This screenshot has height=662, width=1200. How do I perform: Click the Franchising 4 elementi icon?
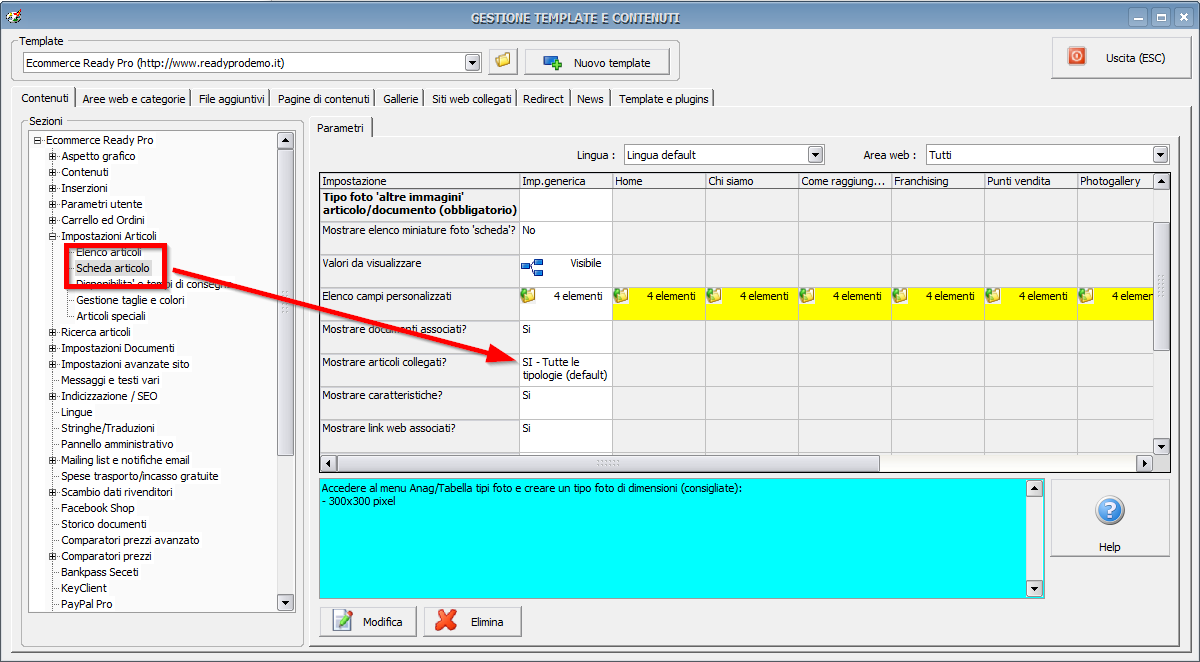(x=900, y=296)
